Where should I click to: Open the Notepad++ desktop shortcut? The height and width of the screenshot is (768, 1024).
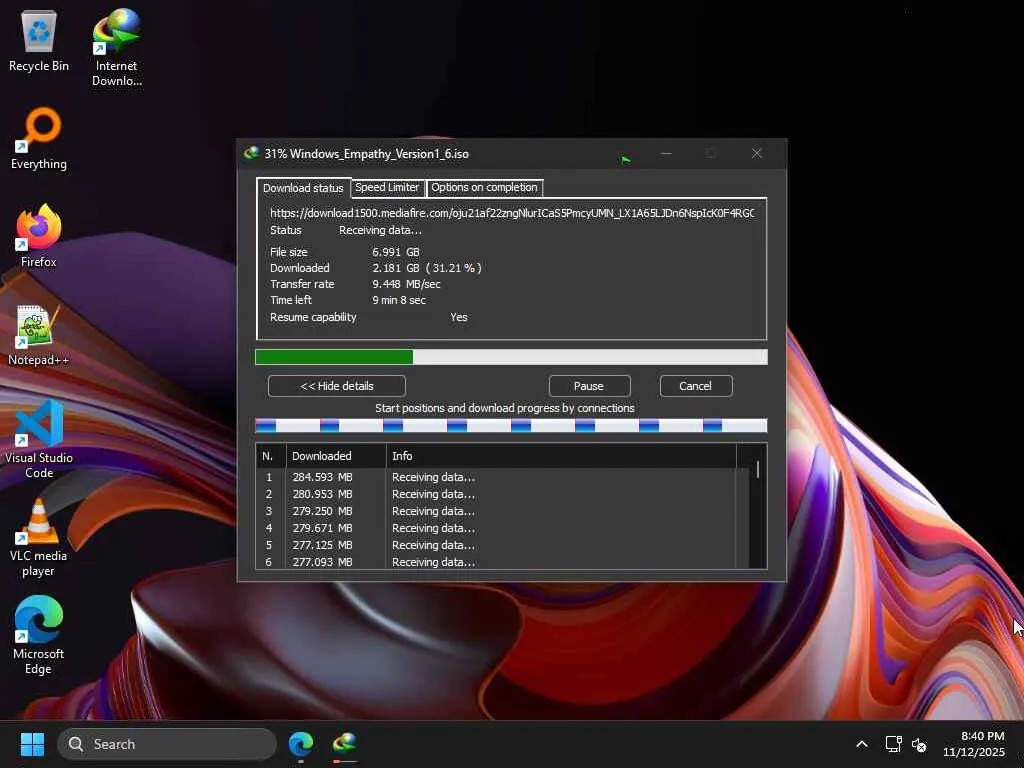point(39,334)
